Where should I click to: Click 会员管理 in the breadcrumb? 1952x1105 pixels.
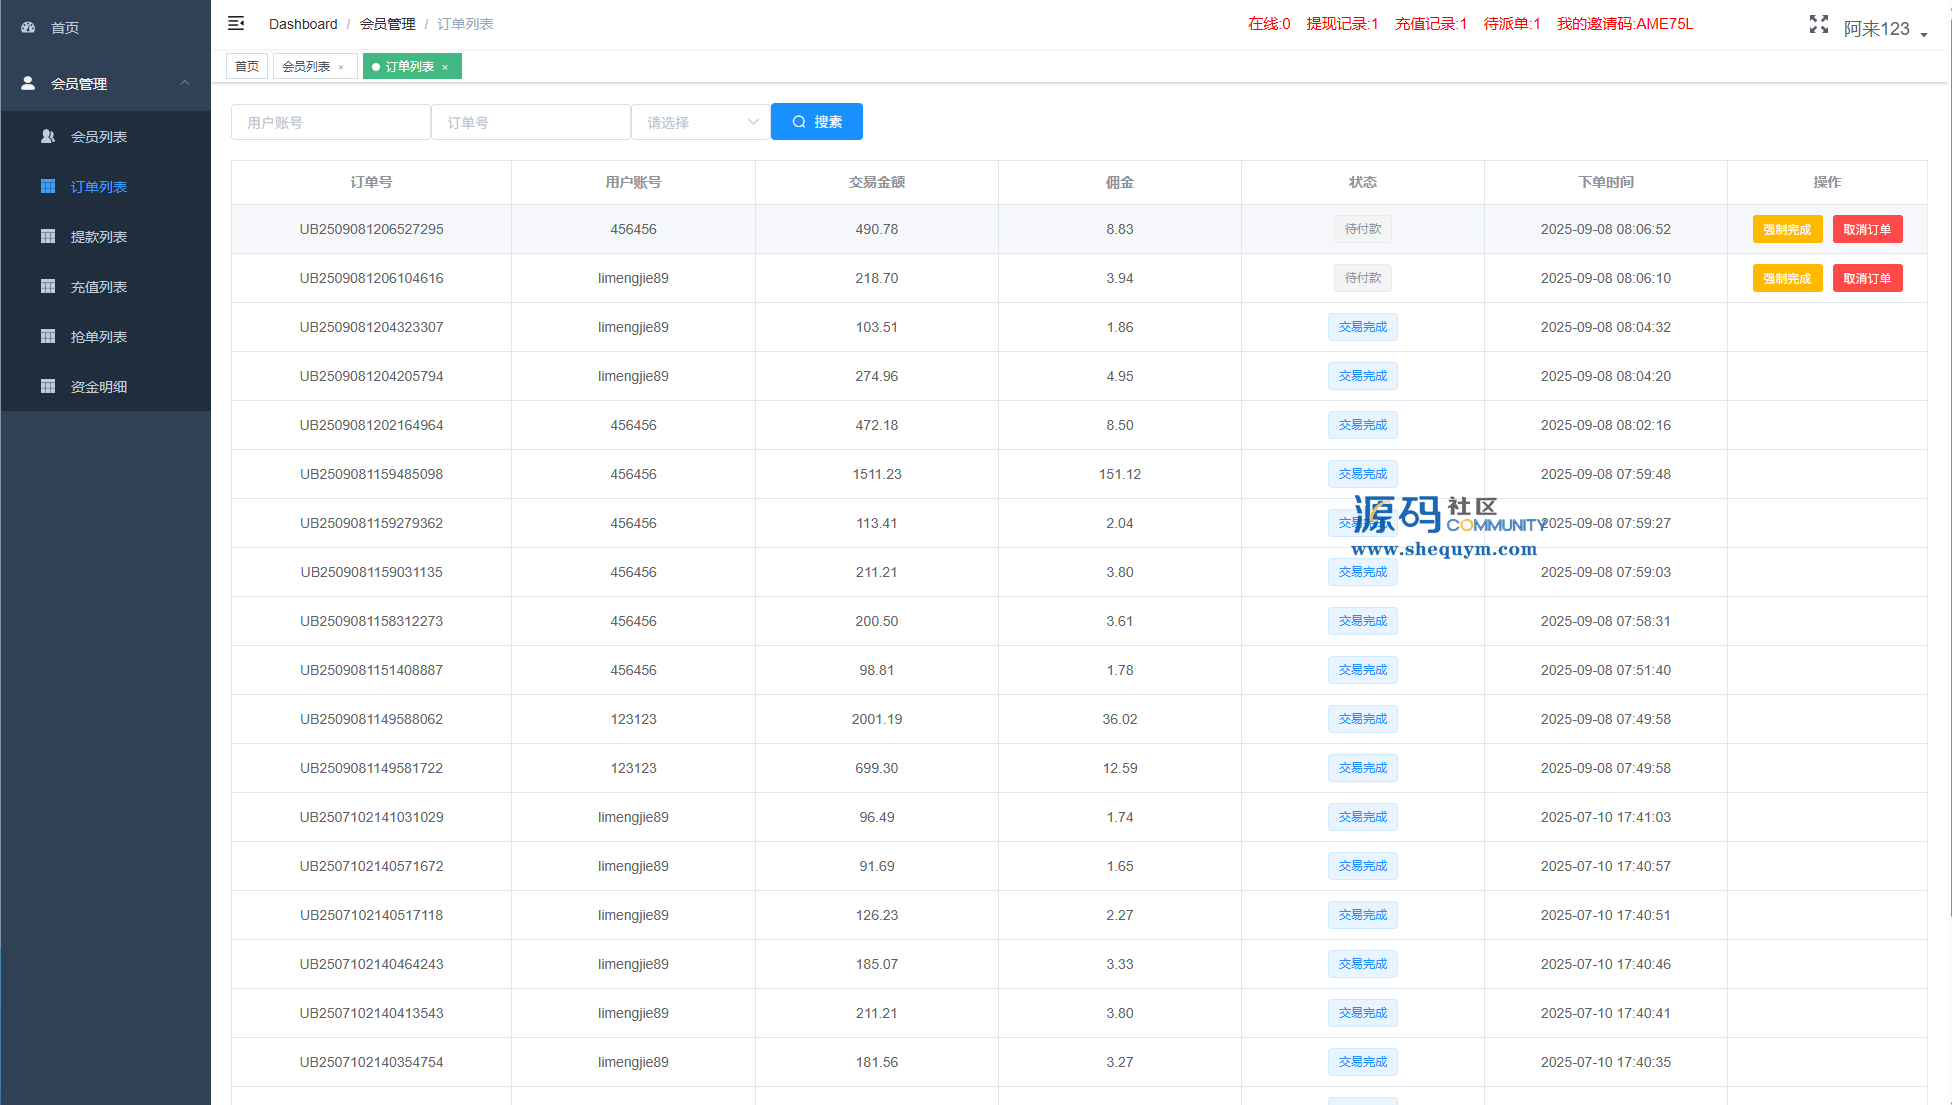[387, 24]
